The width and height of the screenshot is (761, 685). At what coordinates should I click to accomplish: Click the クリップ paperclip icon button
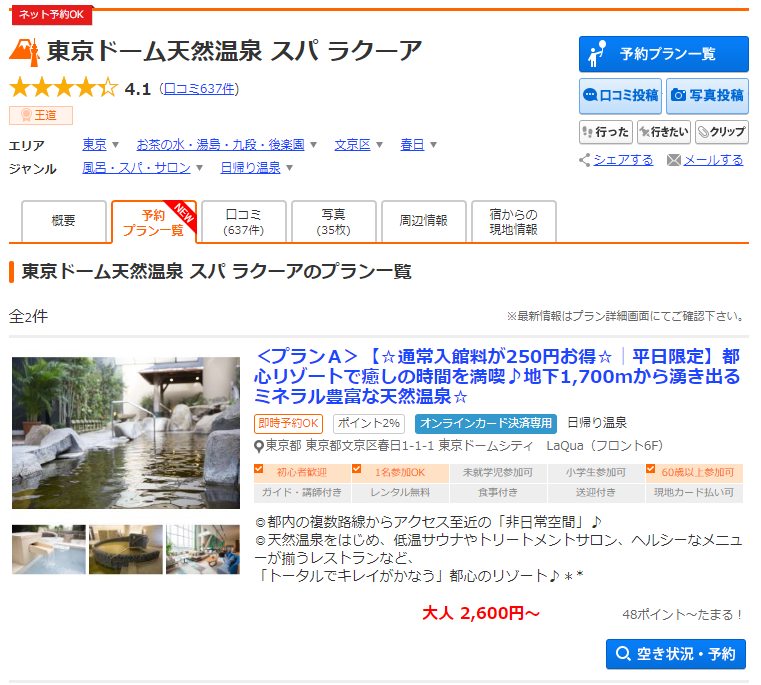pyautogui.click(x=721, y=132)
